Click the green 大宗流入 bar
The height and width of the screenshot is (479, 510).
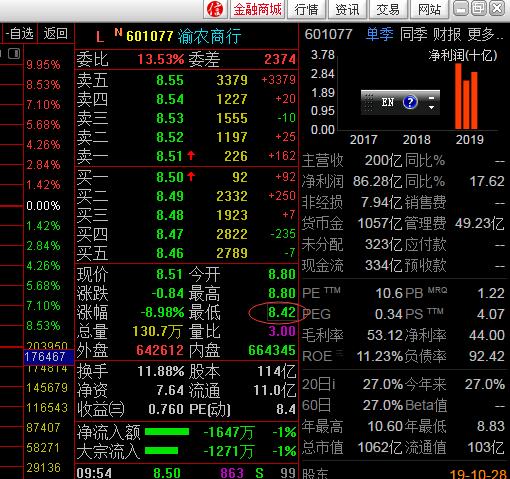(161, 451)
